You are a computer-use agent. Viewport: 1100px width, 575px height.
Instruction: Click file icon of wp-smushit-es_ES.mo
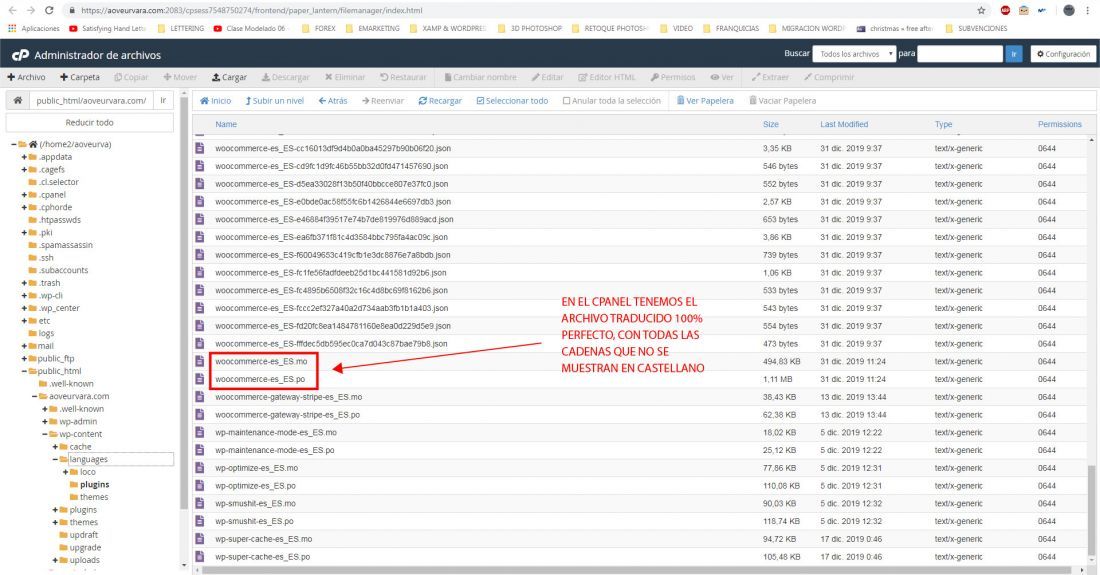tap(200, 503)
